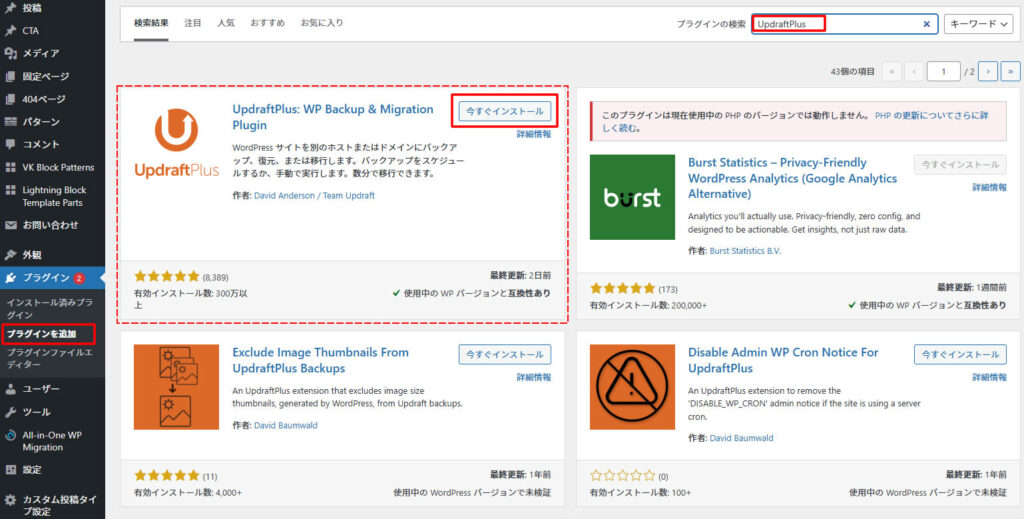Click the All-in-One WP Migration icon
This screenshot has height=519, width=1024.
(x=10, y=435)
